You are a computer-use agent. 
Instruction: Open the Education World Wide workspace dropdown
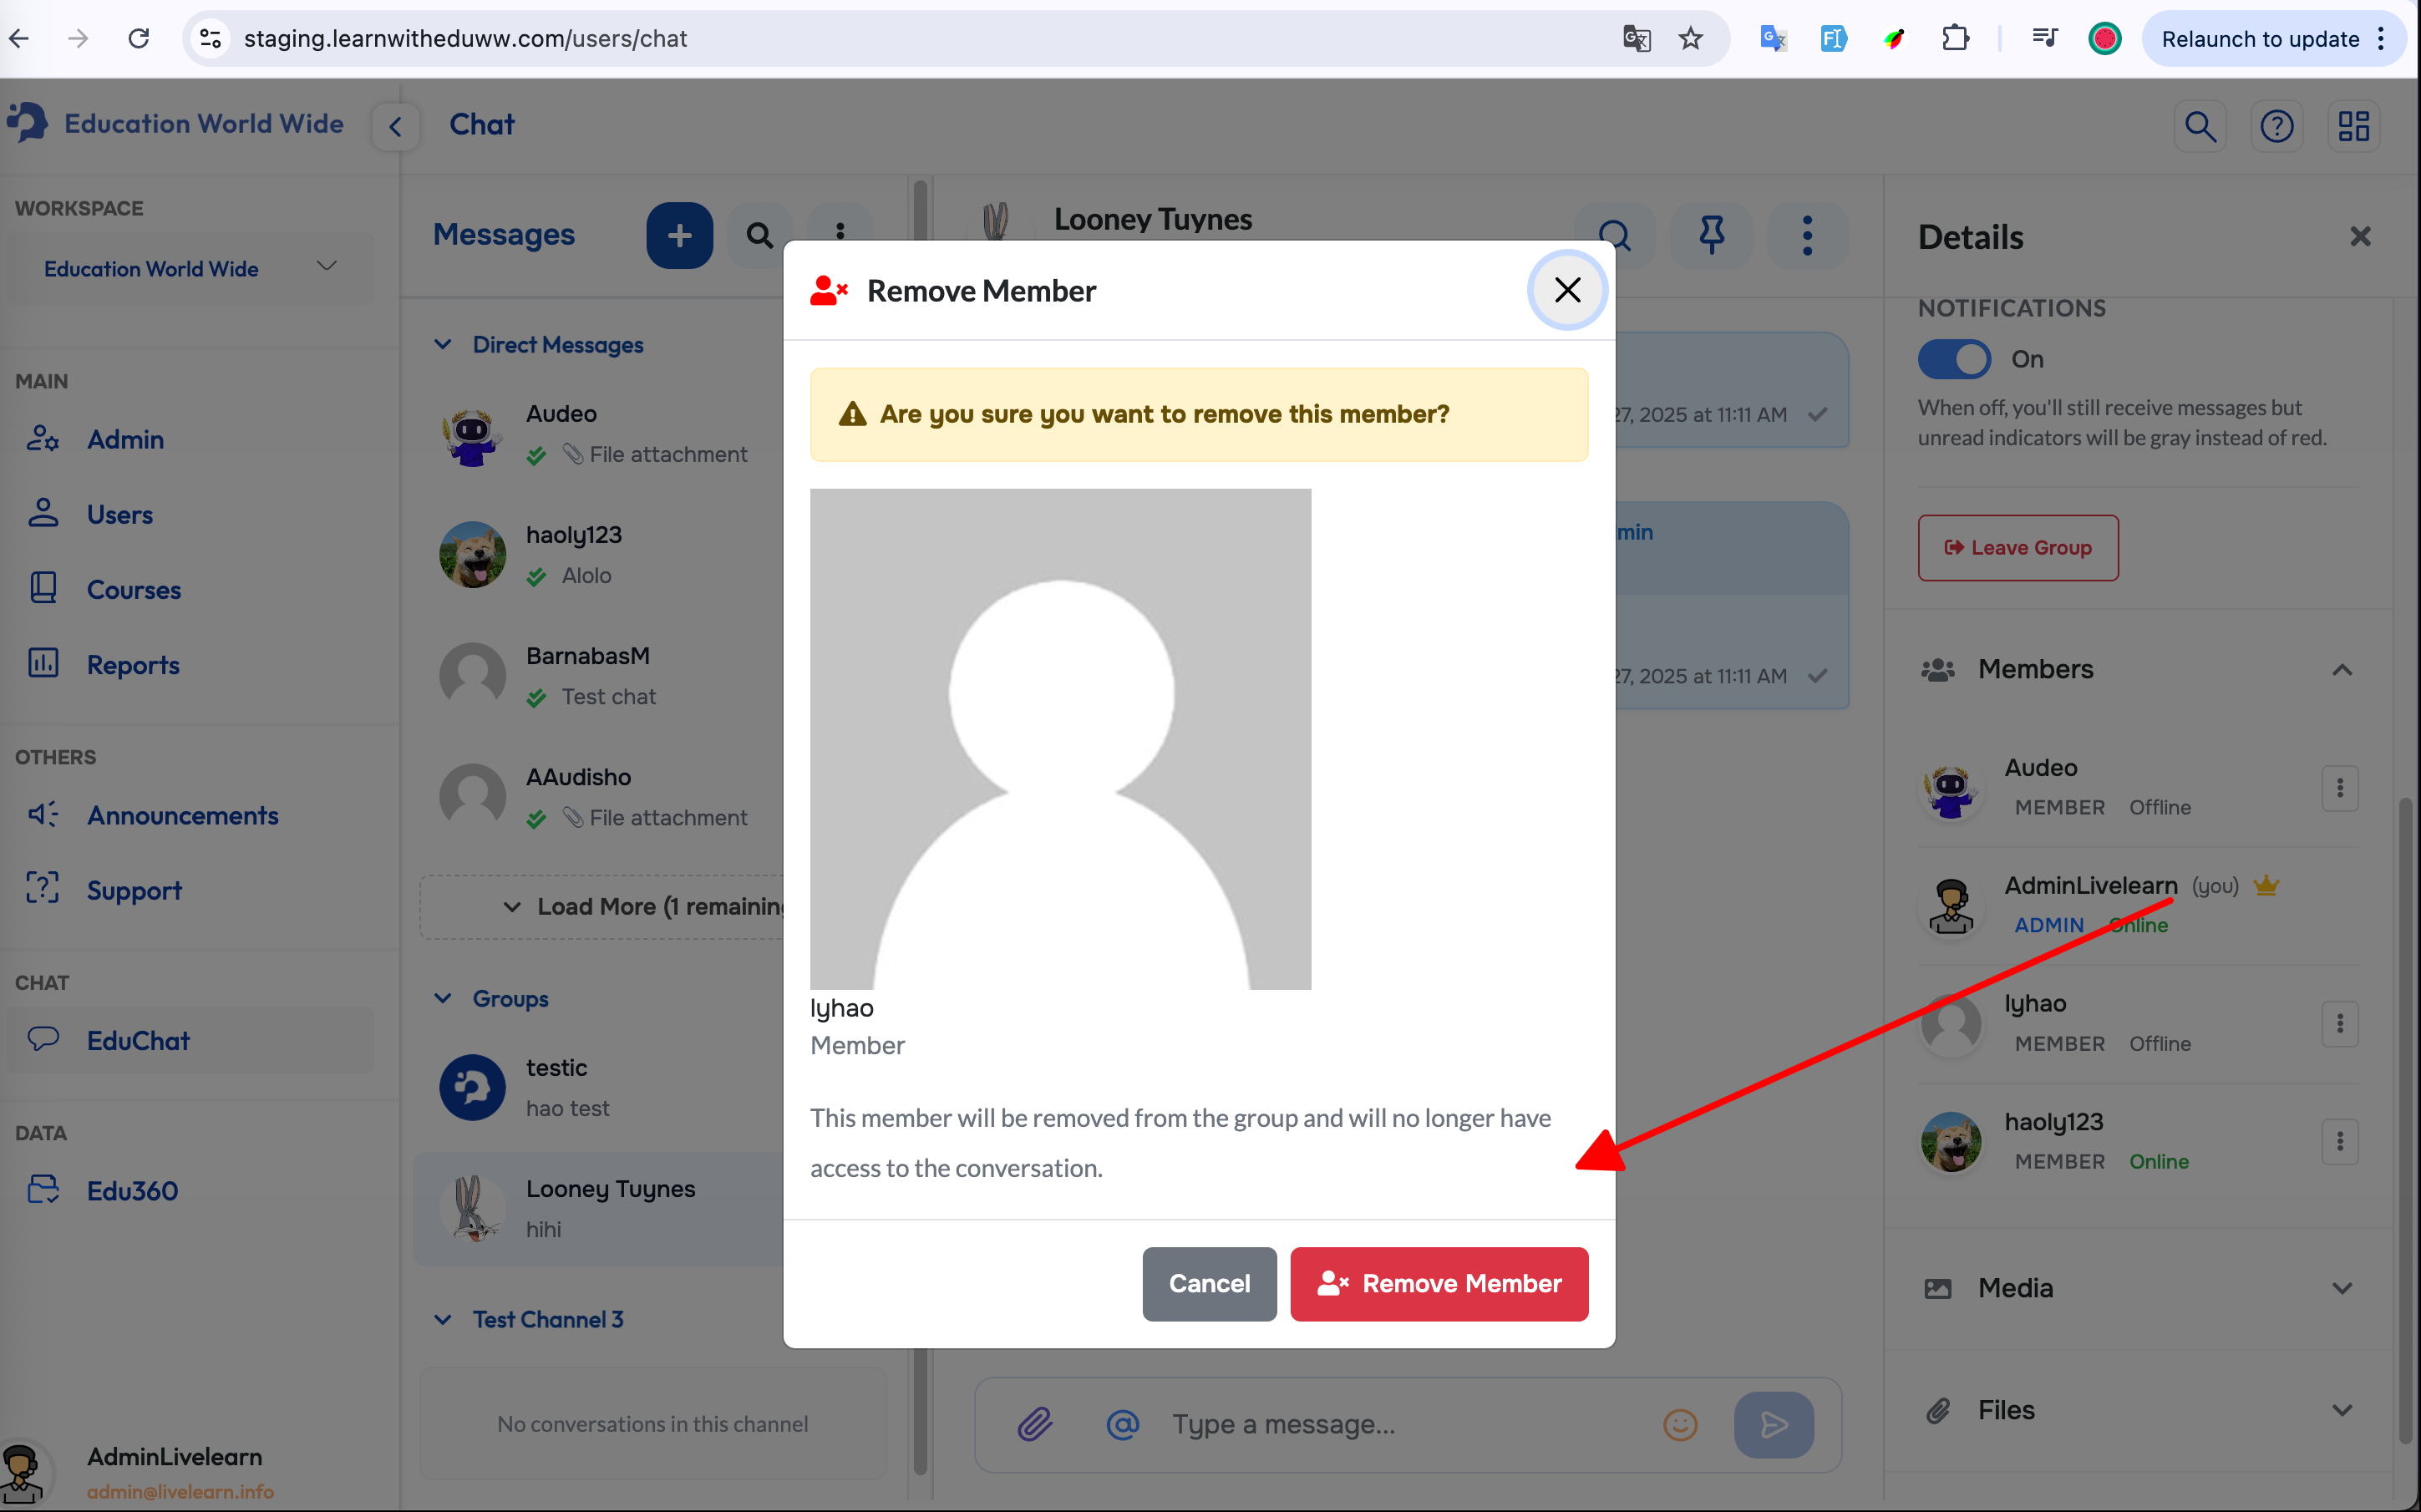[x=190, y=268]
